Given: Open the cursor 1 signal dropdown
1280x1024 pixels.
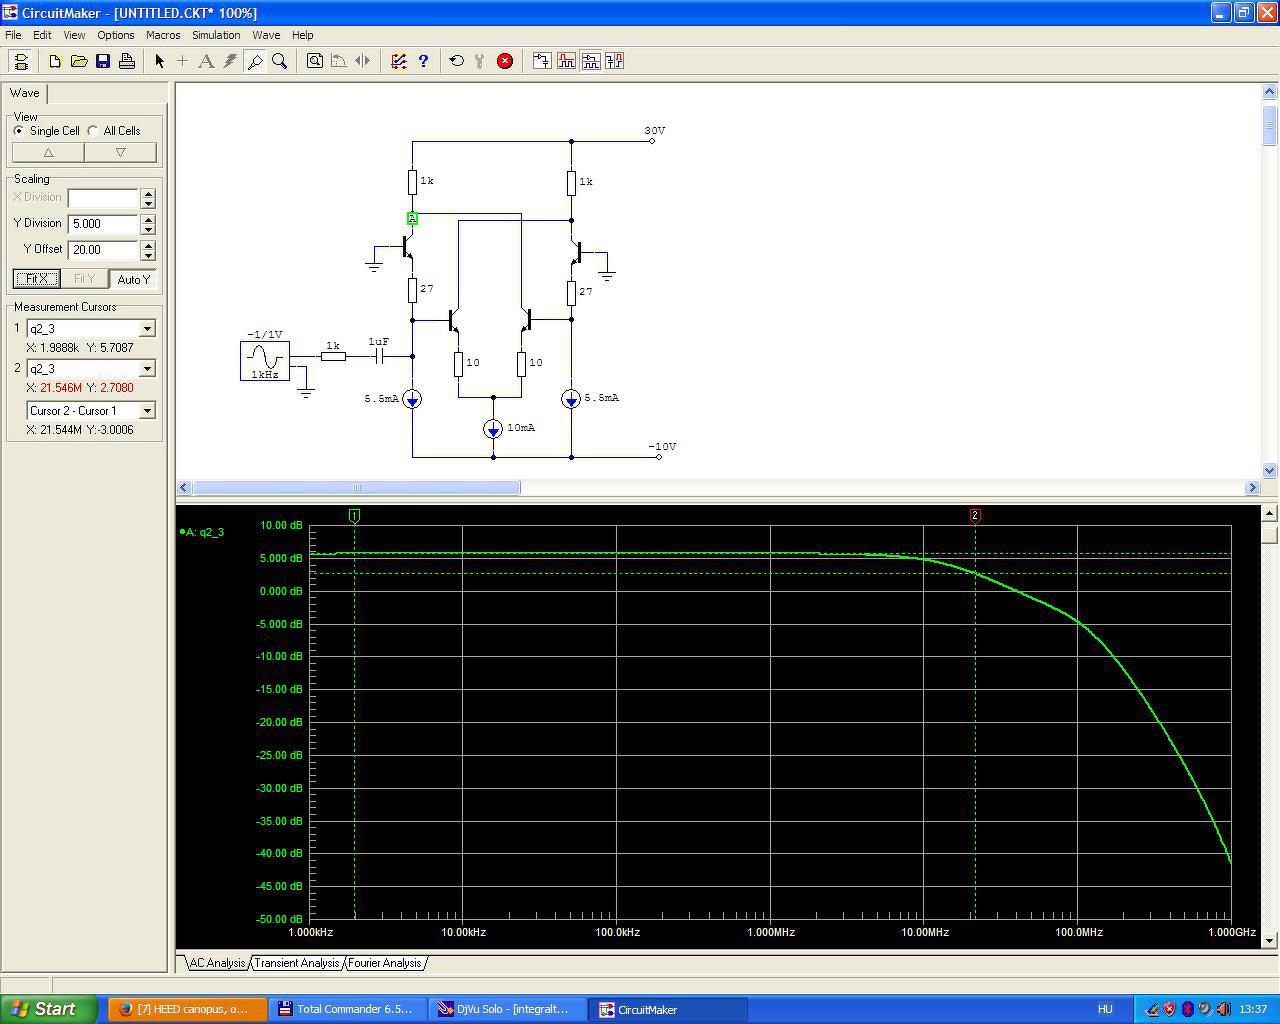Looking at the screenshot, I should (147, 329).
